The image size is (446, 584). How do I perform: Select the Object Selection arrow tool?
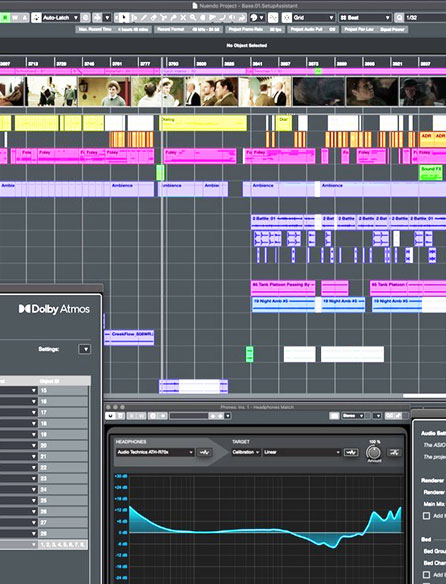point(124,18)
